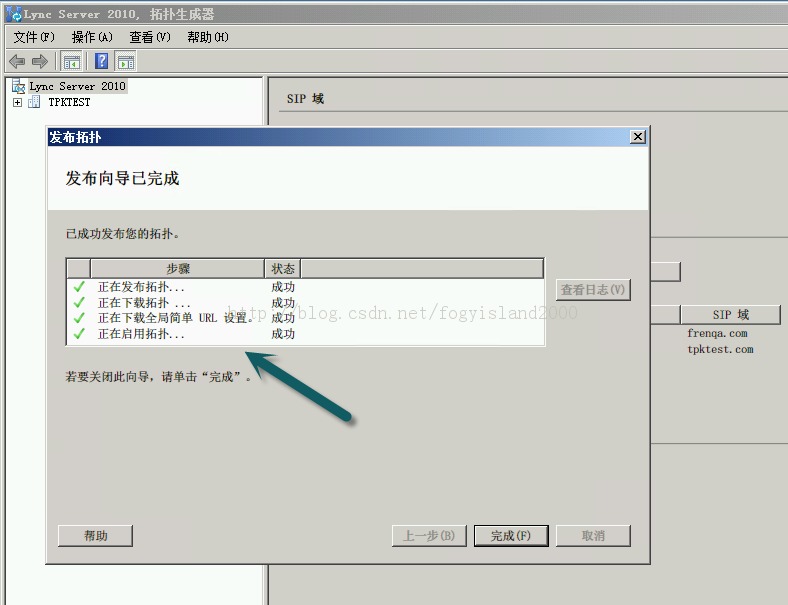This screenshot has height=605, width=788.
Task: Click the 步骤 column header
Action: [178, 268]
